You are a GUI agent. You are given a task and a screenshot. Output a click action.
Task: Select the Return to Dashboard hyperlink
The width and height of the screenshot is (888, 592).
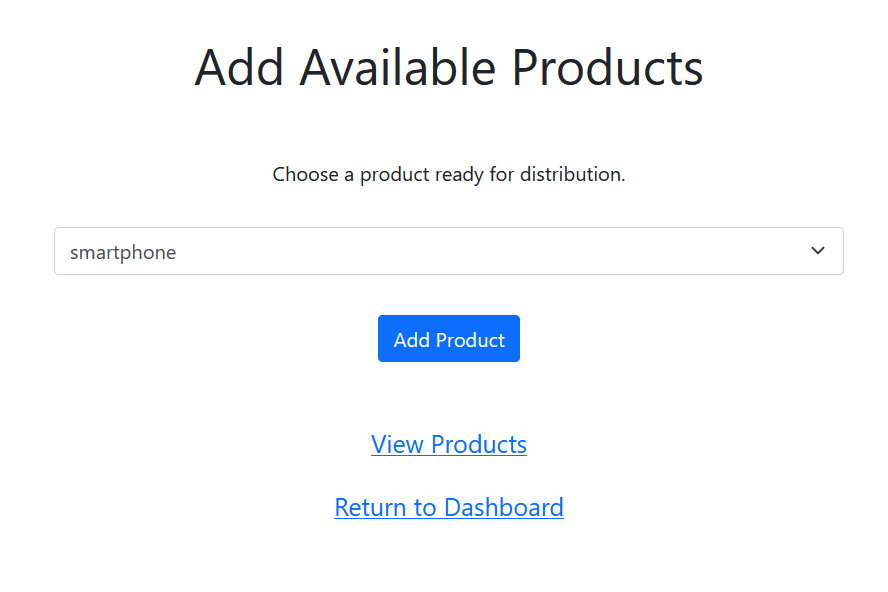click(448, 507)
